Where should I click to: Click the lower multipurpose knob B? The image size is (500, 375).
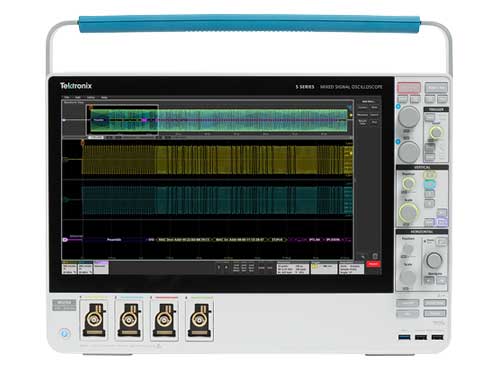coord(409,152)
